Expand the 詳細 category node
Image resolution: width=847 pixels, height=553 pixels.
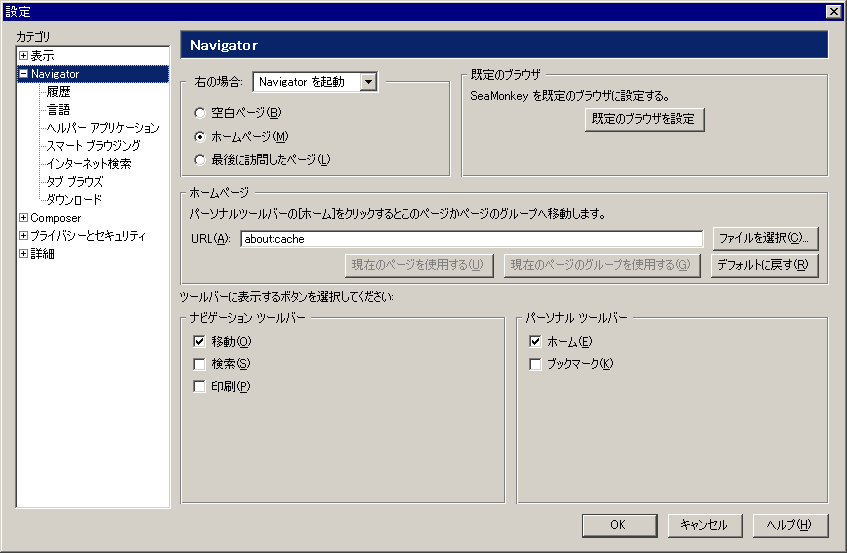(23, 253)
